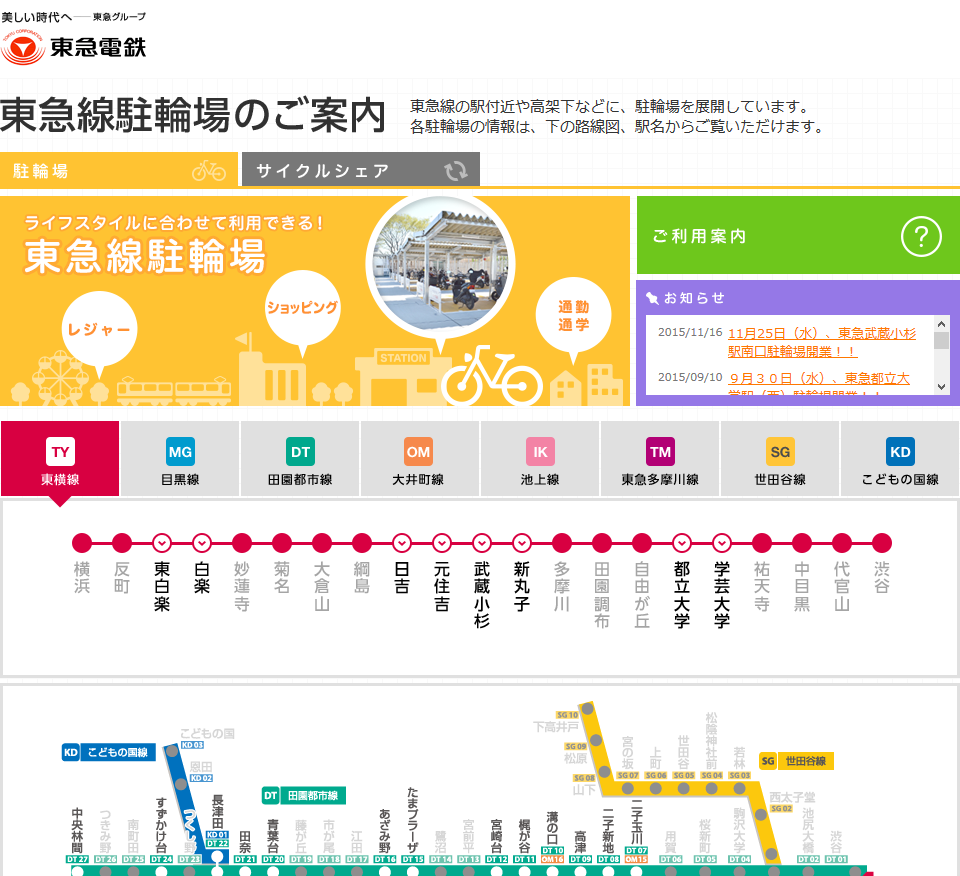Click the bicycle icon on 駐輪場 tab
The image size is (960, 876).
[x=209, y=171]
